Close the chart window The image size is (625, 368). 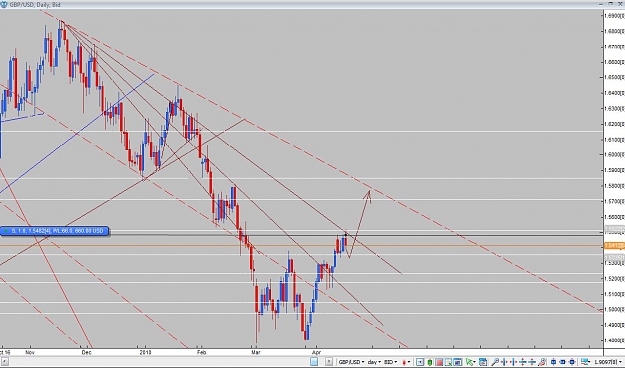click(x=621, y=4)
